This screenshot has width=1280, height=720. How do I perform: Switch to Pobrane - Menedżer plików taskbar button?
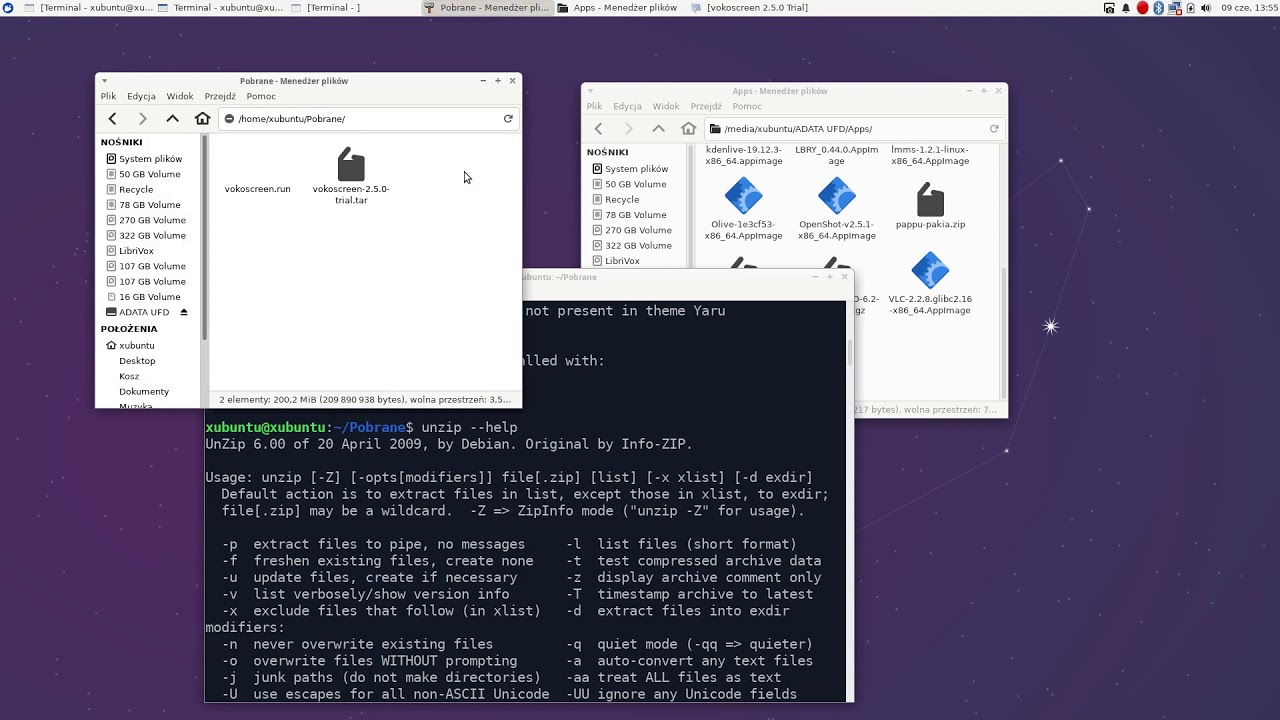point(486,8)
